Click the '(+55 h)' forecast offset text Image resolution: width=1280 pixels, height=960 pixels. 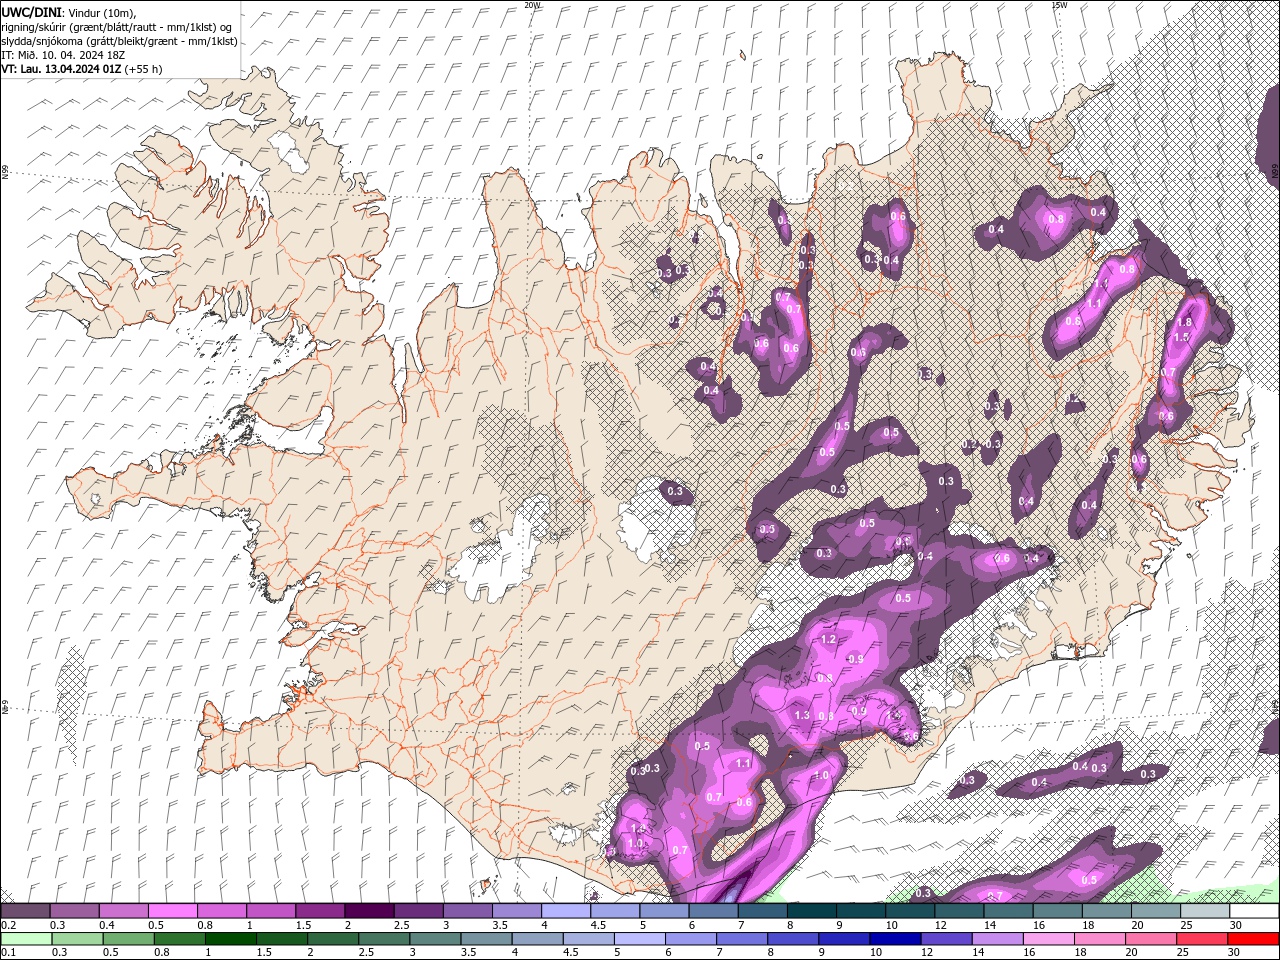[x=144, y=69]
